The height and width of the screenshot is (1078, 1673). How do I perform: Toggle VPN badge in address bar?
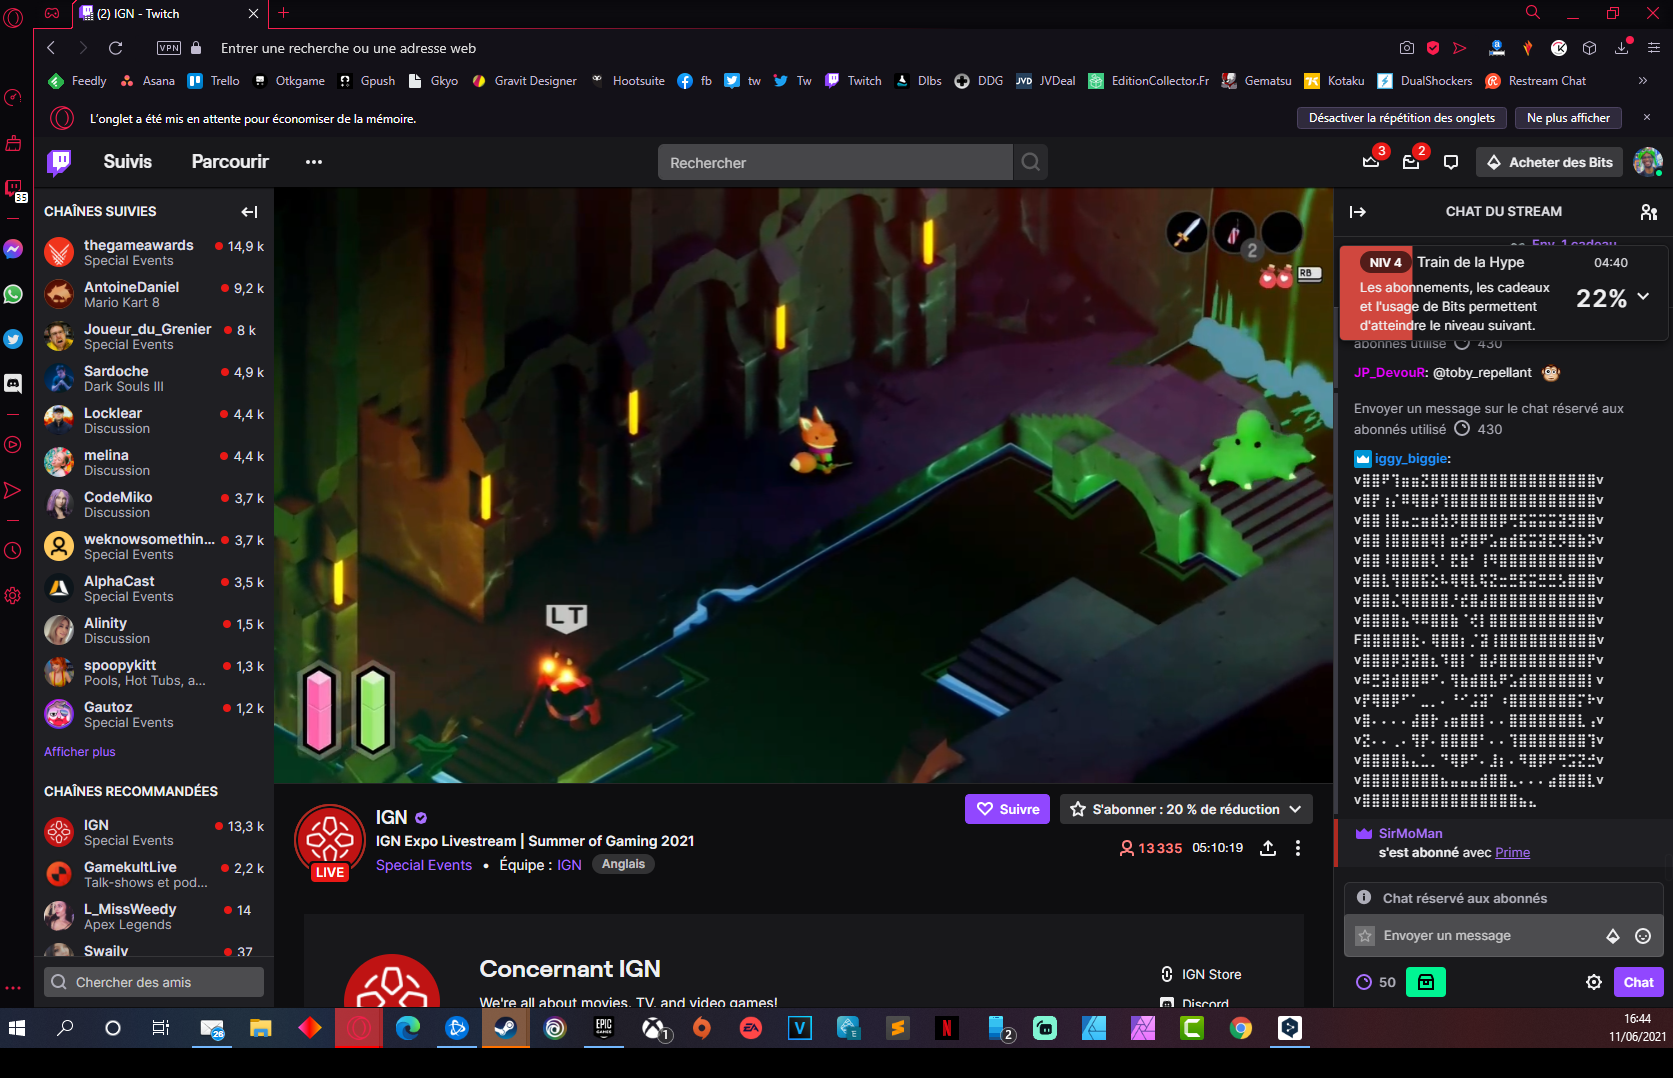(x=169, y=48)
